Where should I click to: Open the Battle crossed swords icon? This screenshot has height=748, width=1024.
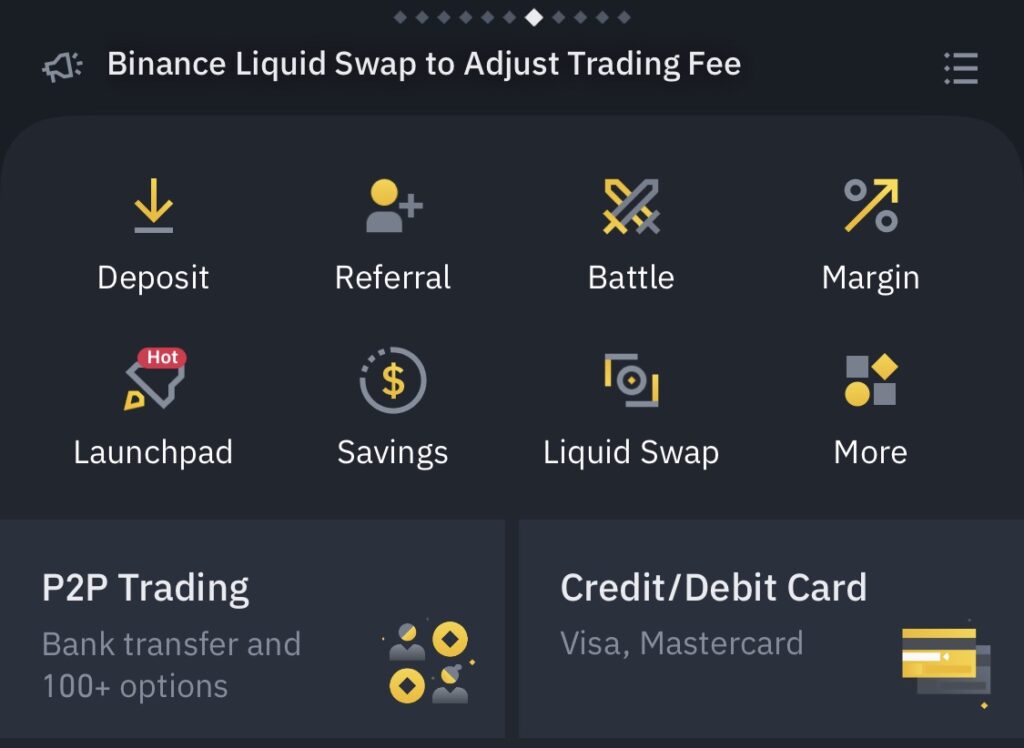[632, 206]
